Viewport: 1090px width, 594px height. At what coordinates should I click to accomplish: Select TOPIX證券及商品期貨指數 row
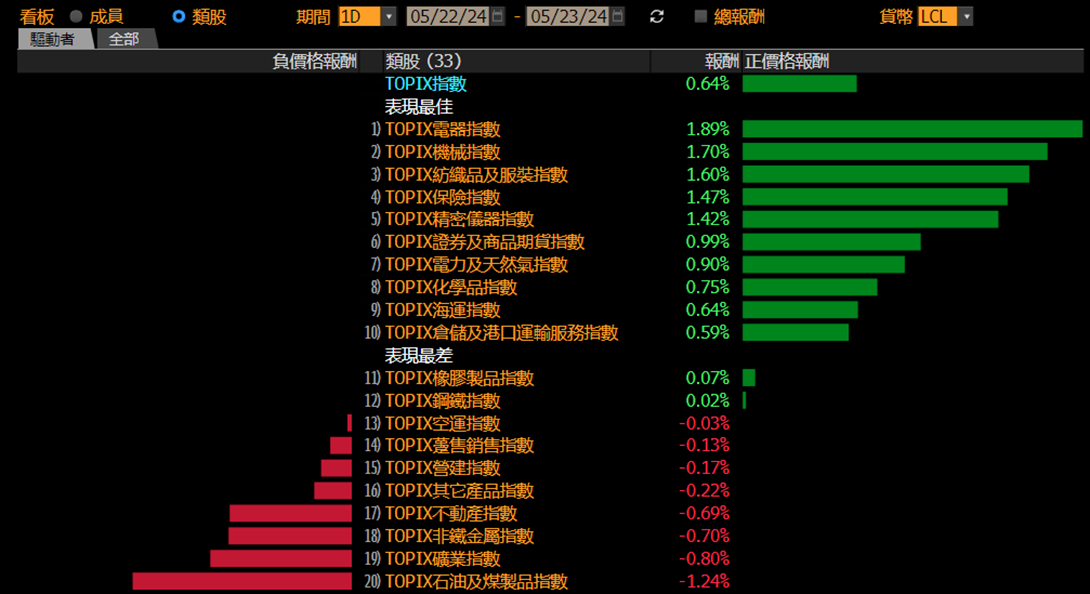485,242
